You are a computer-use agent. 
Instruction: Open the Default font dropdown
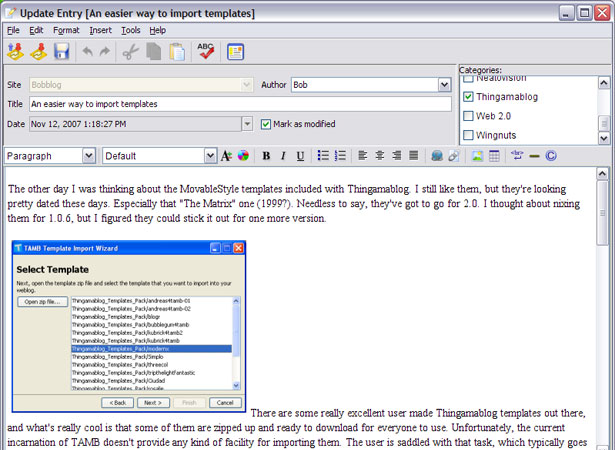pyautogui.click(x=210, y=156)
